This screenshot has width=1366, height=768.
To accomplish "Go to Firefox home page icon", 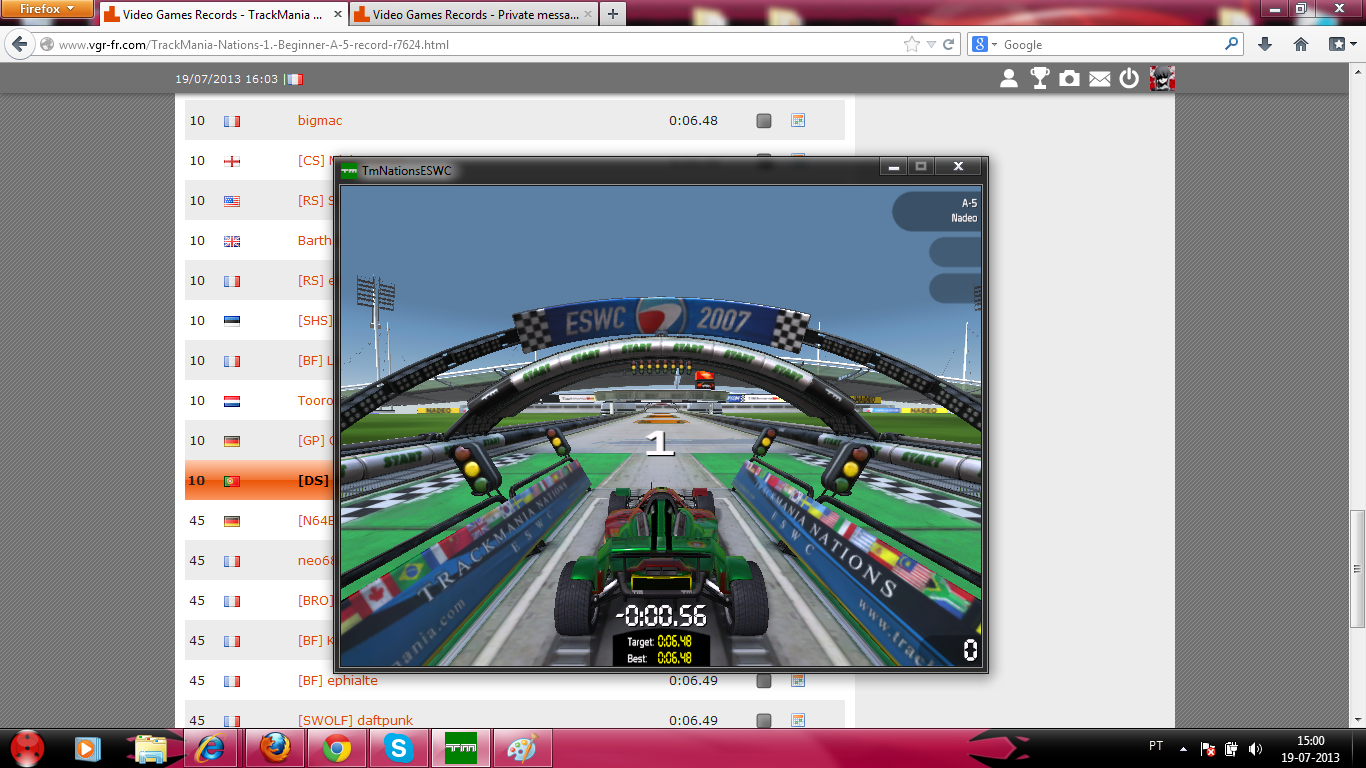I will tap(1301, 44).
